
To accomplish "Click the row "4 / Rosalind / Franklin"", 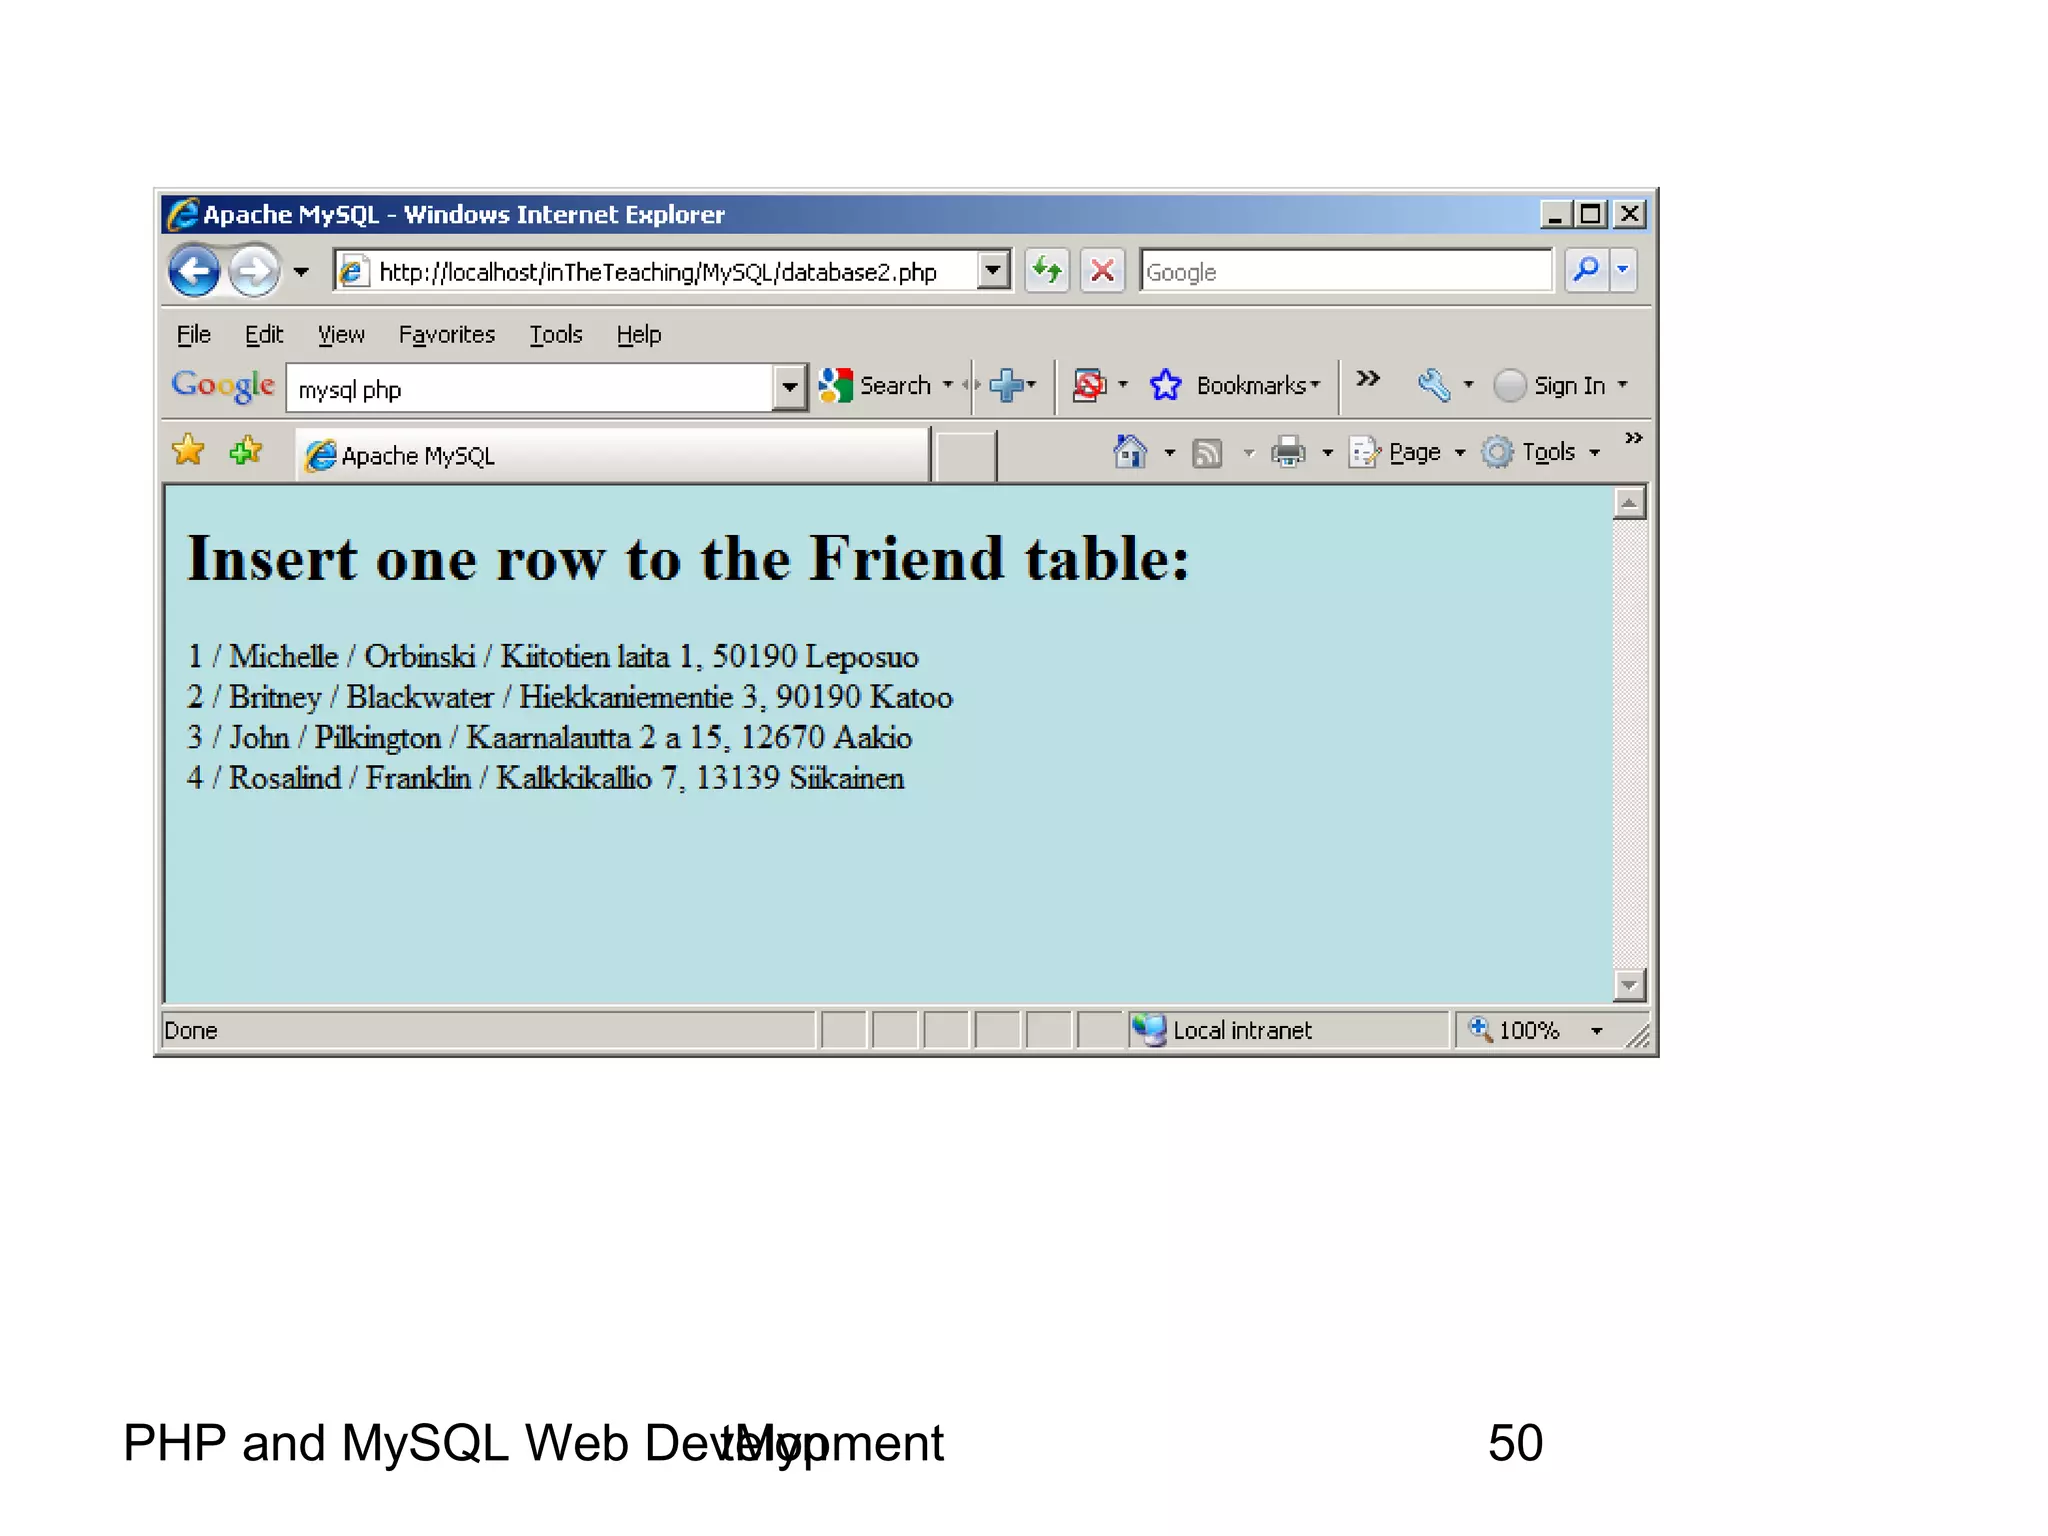I will (546, 778).
